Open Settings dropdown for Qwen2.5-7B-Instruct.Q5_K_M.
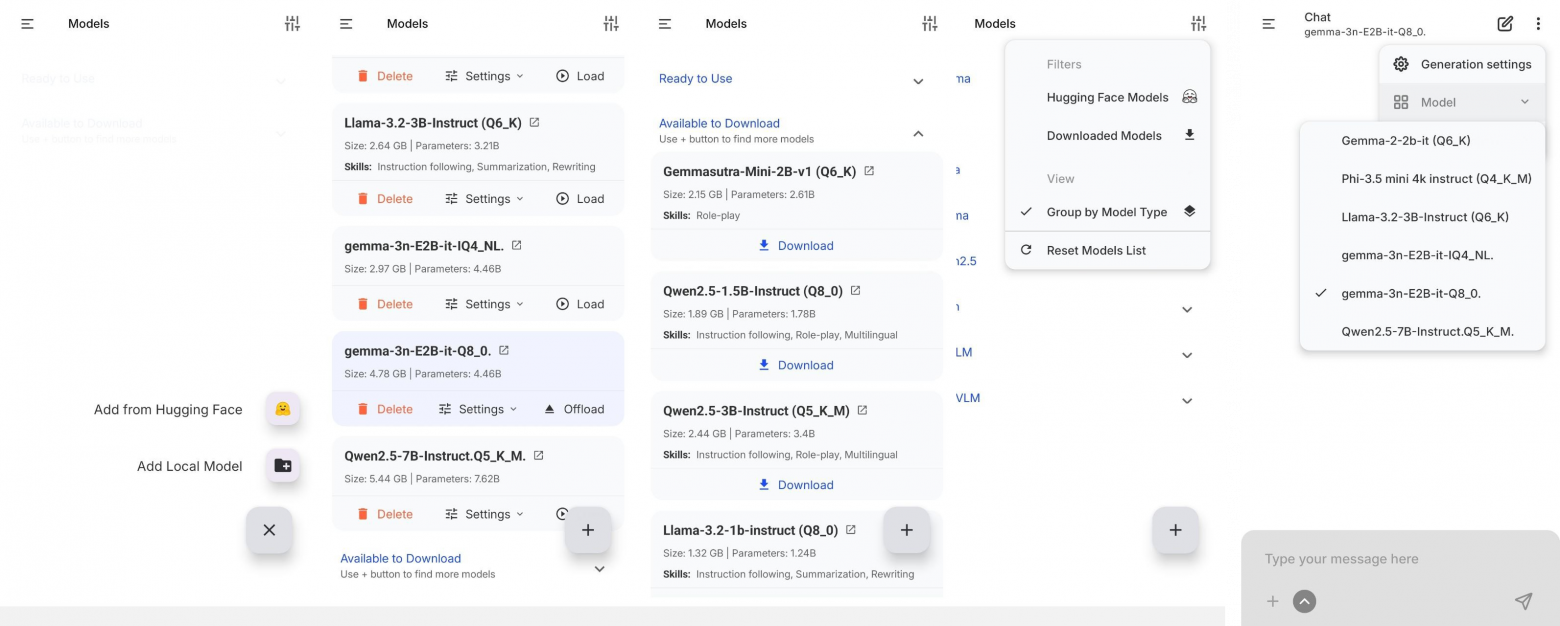The height and width of the screenshot is (626, 1560). tap(485, 514)
